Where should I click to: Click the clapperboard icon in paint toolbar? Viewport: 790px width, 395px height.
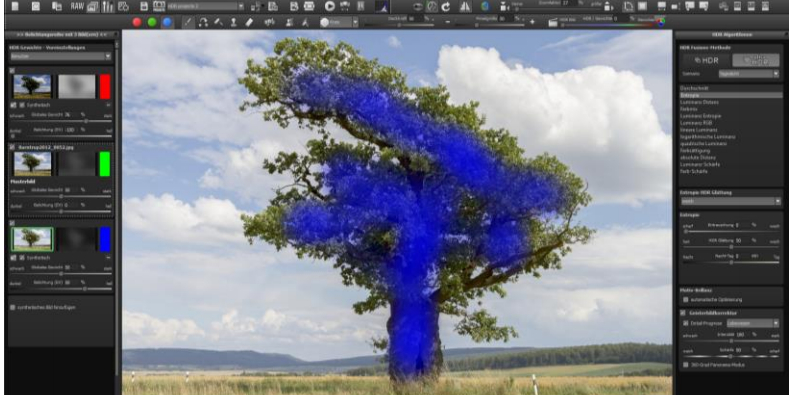[x=553, y=22]
